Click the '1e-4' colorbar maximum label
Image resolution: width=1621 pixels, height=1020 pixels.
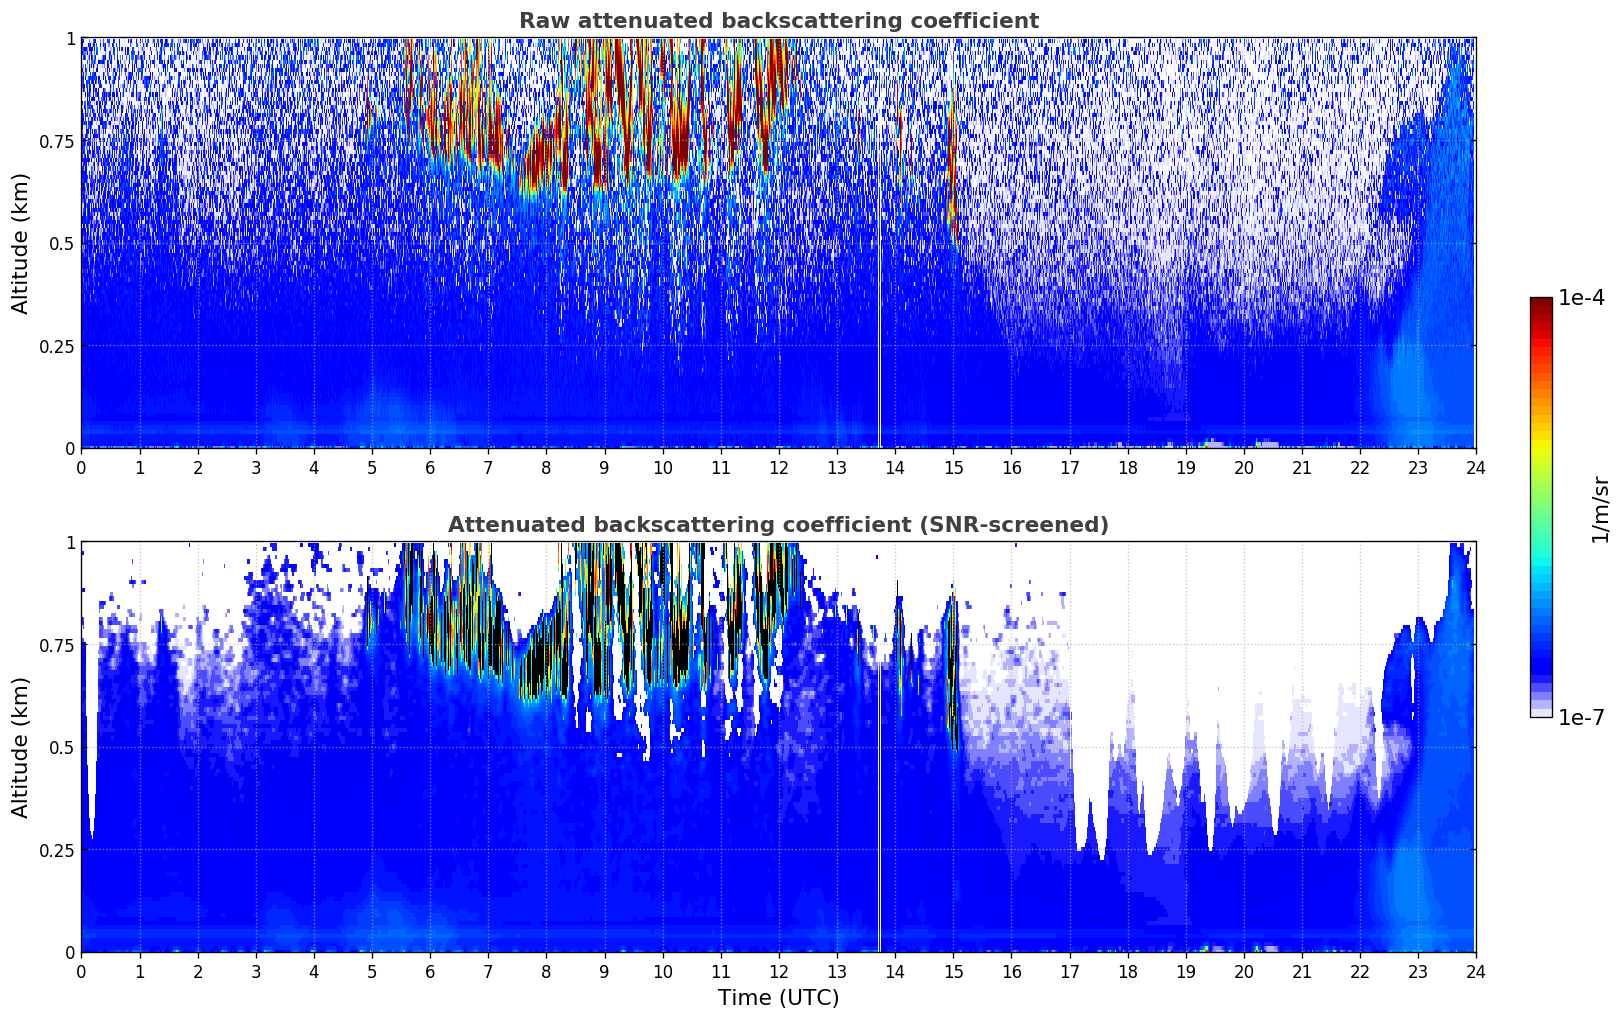click(x=1581, y=298)
